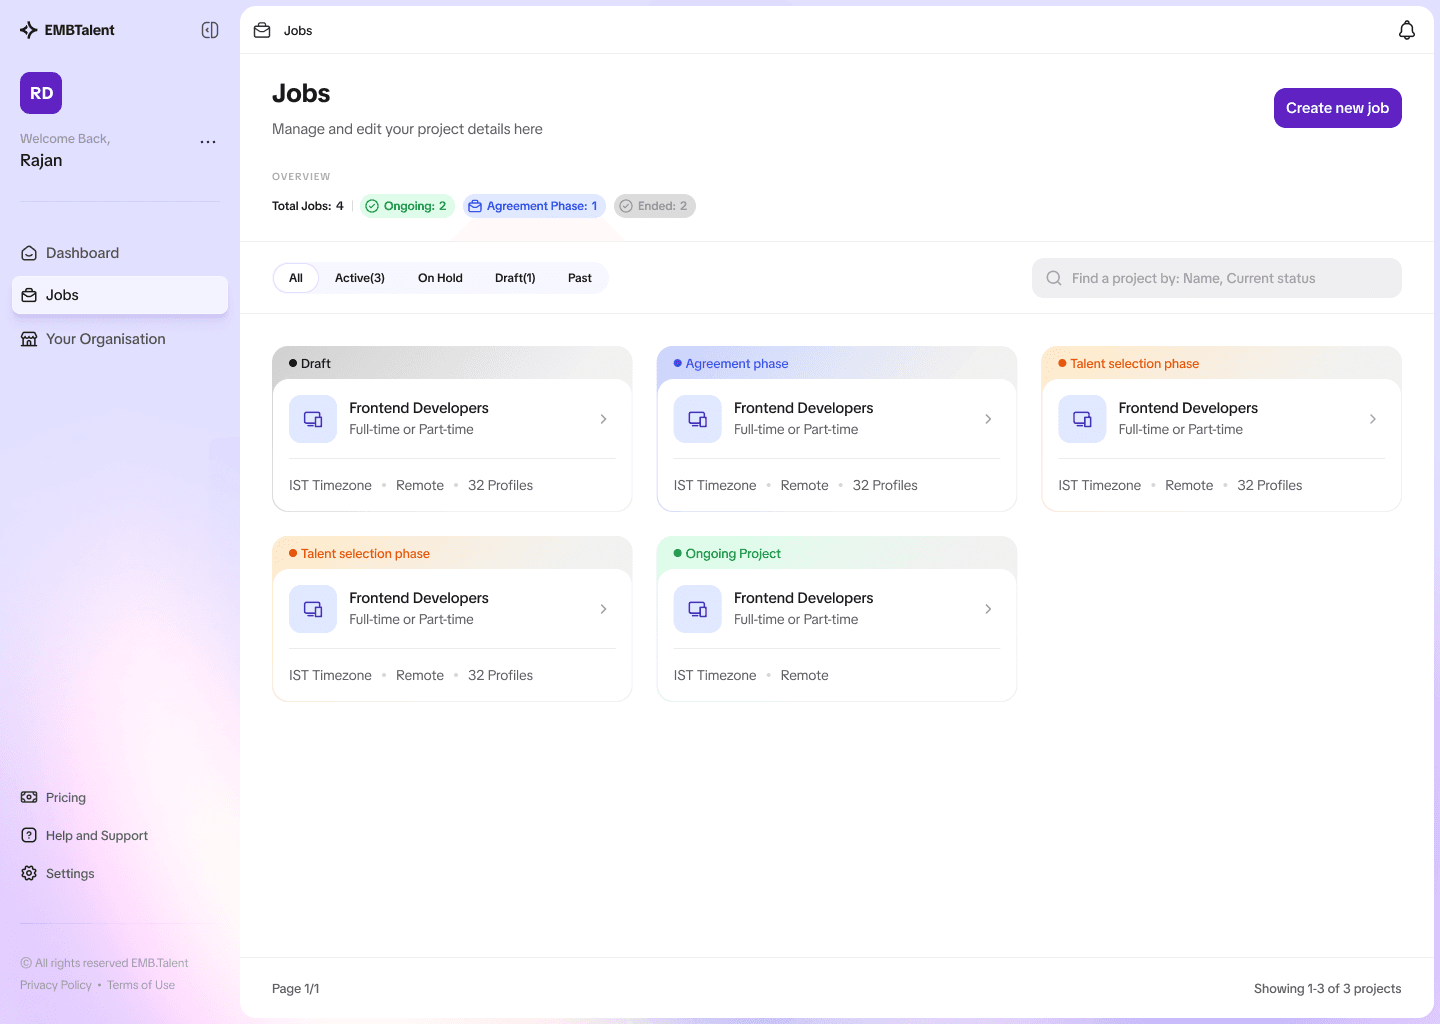1440x1024 pixels.
Task: Click the Pricing tag icon
Action: pyautogui.click(x=28, y=797)
